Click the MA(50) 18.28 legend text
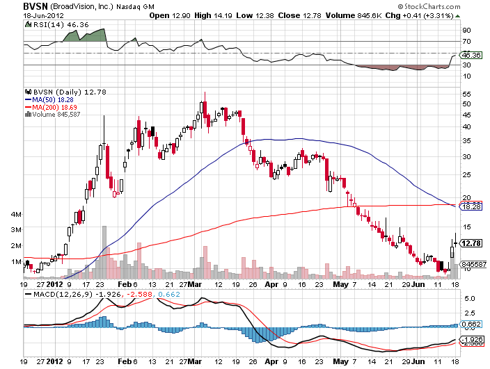490x369 pixels. point(53,100)
